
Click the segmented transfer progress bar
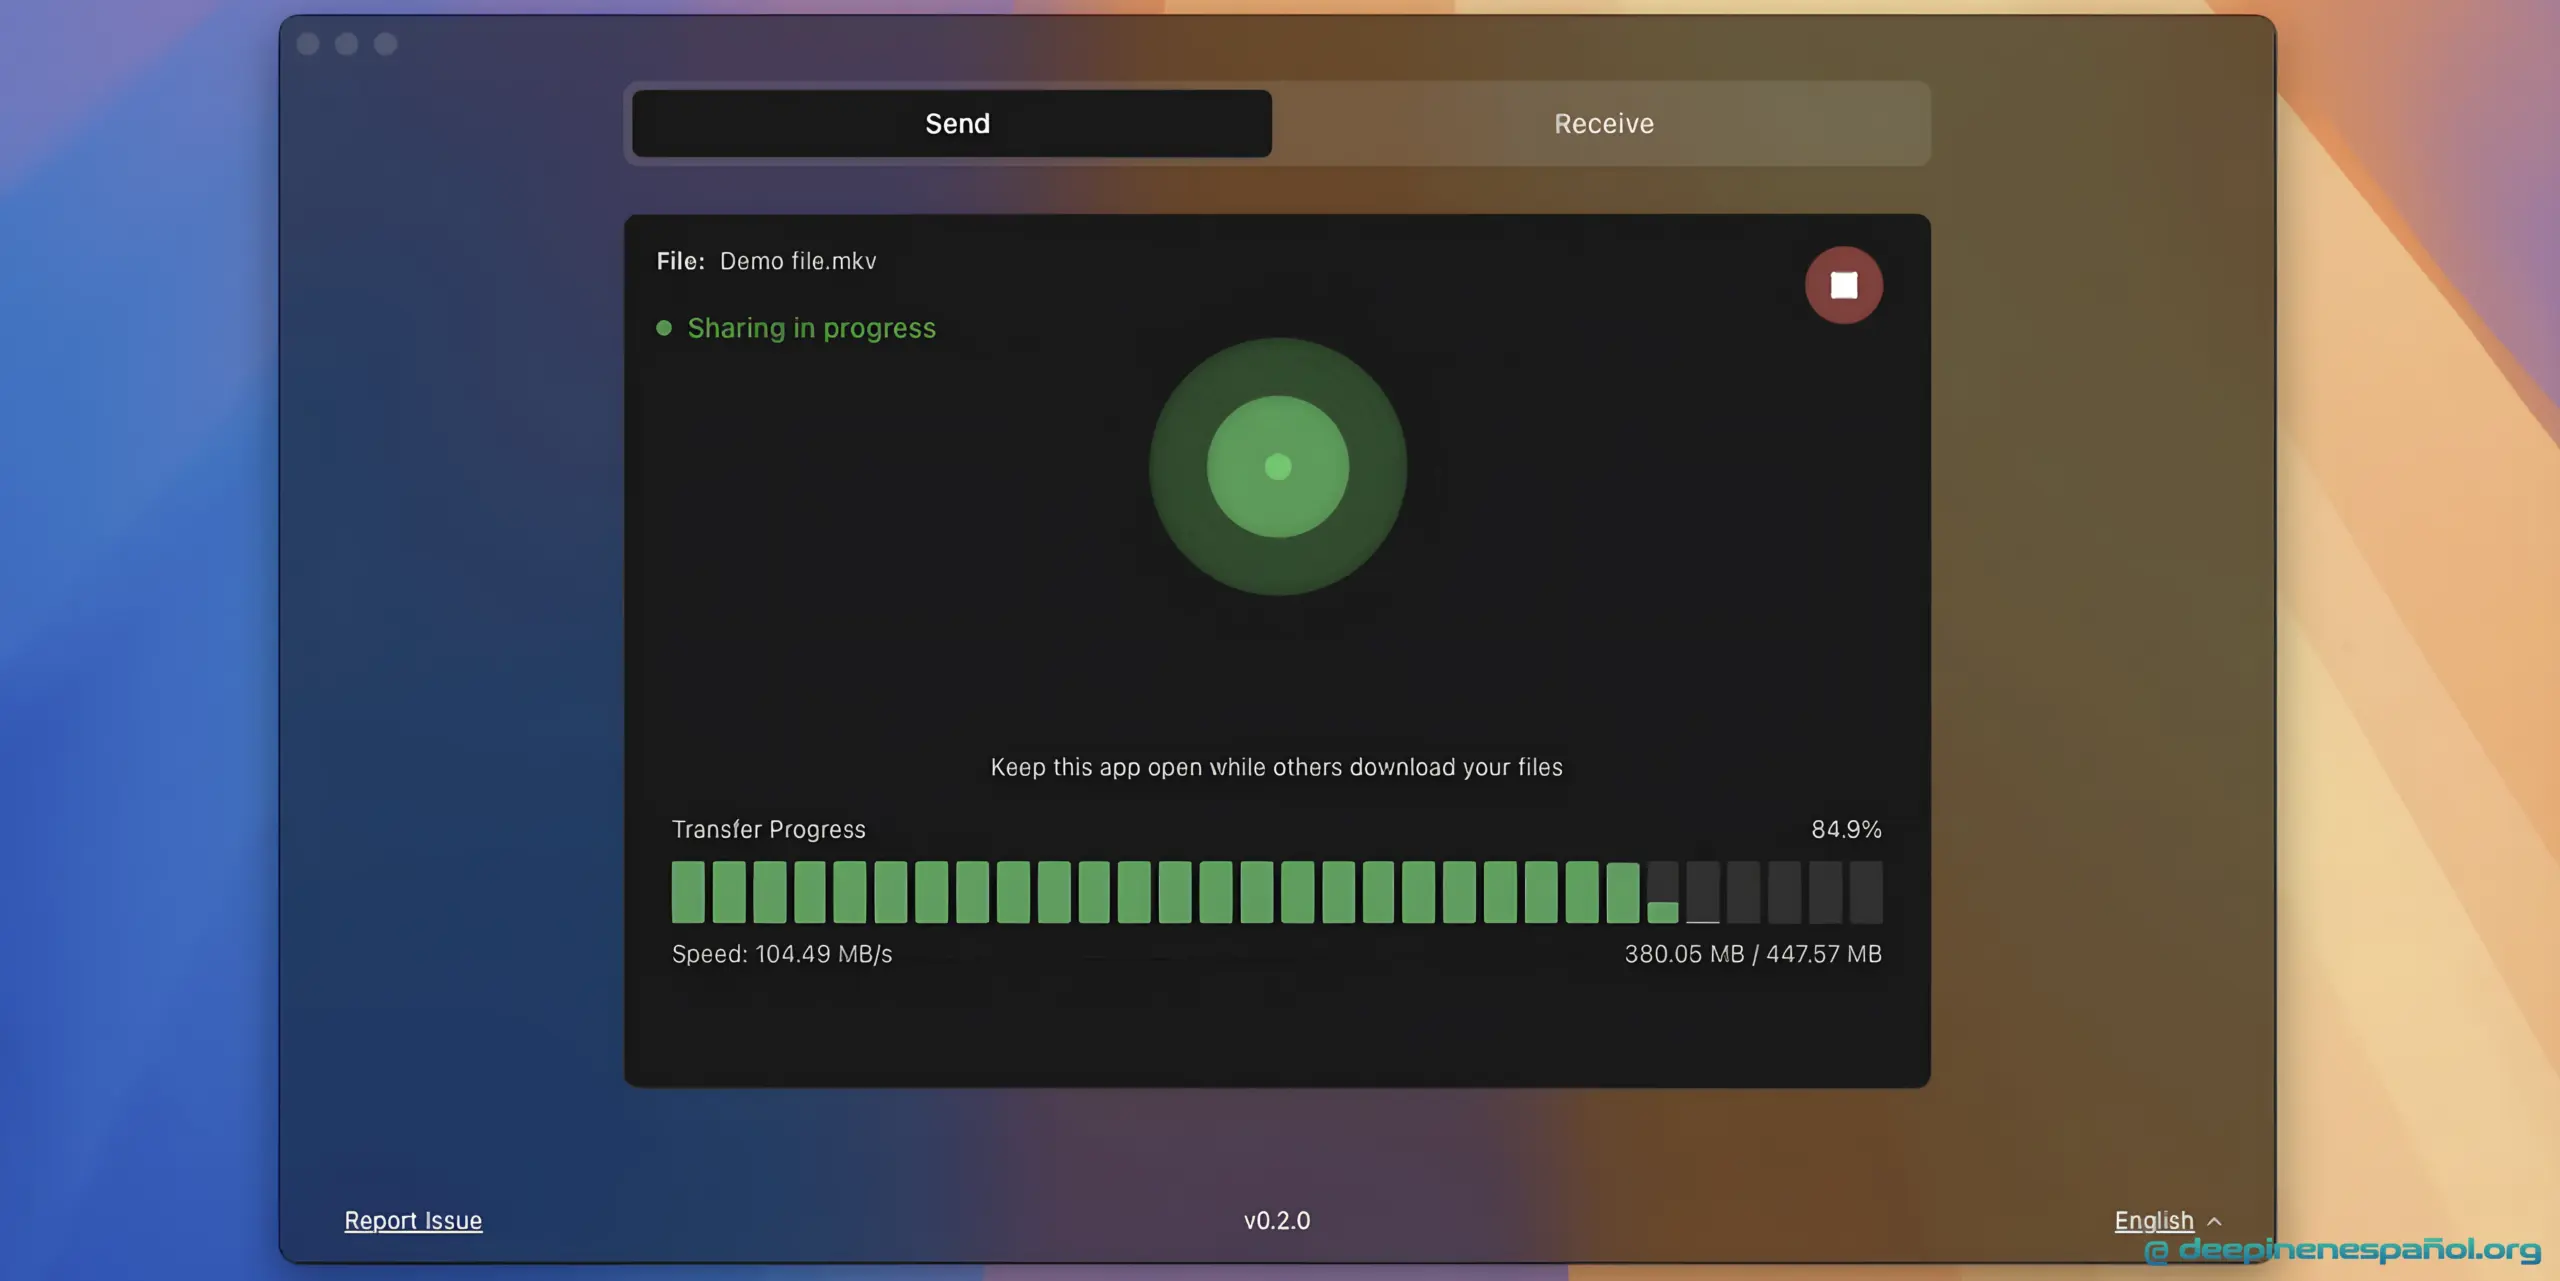point(1276,891)
